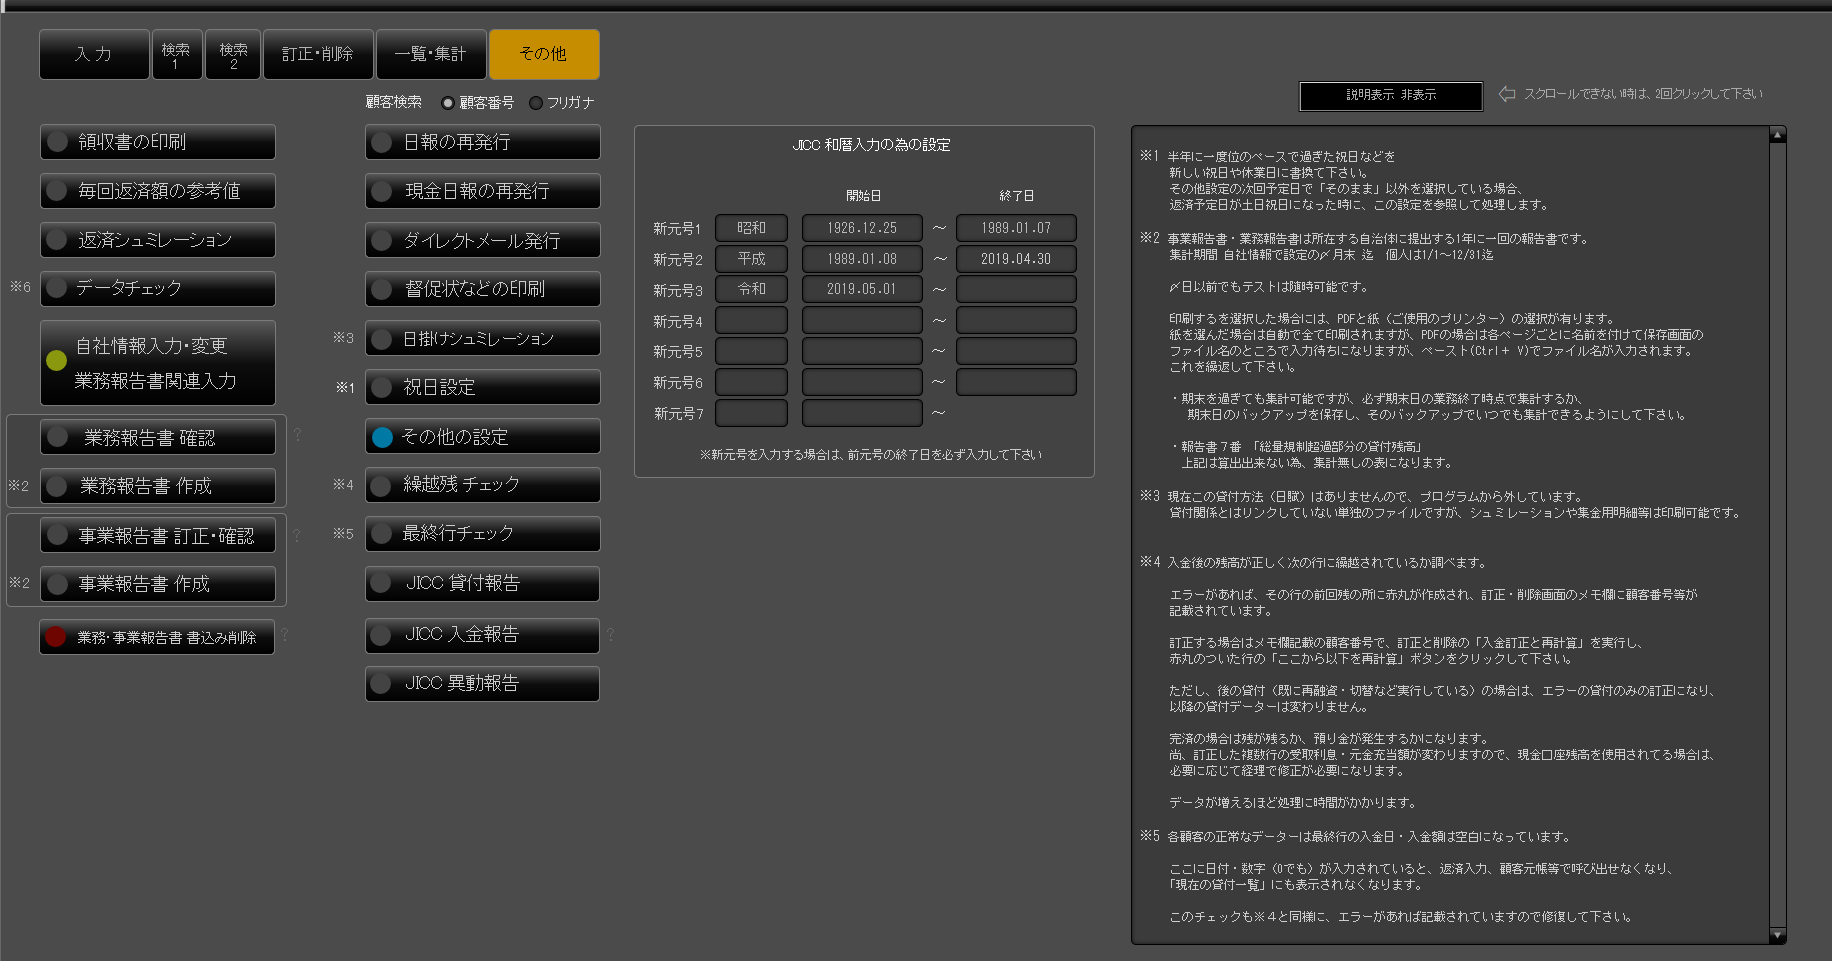Click 現金日報の再発行 button

[x=483, y=191]
